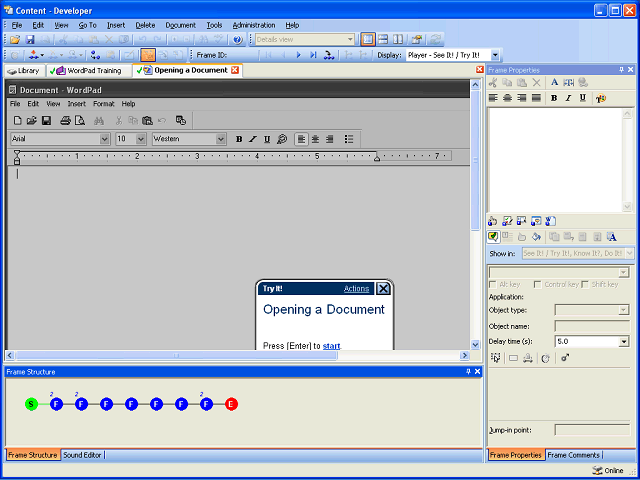Open Help with the blue question mark icon
Viewport: 640px width, 480px height.
[x=238, y=40]
